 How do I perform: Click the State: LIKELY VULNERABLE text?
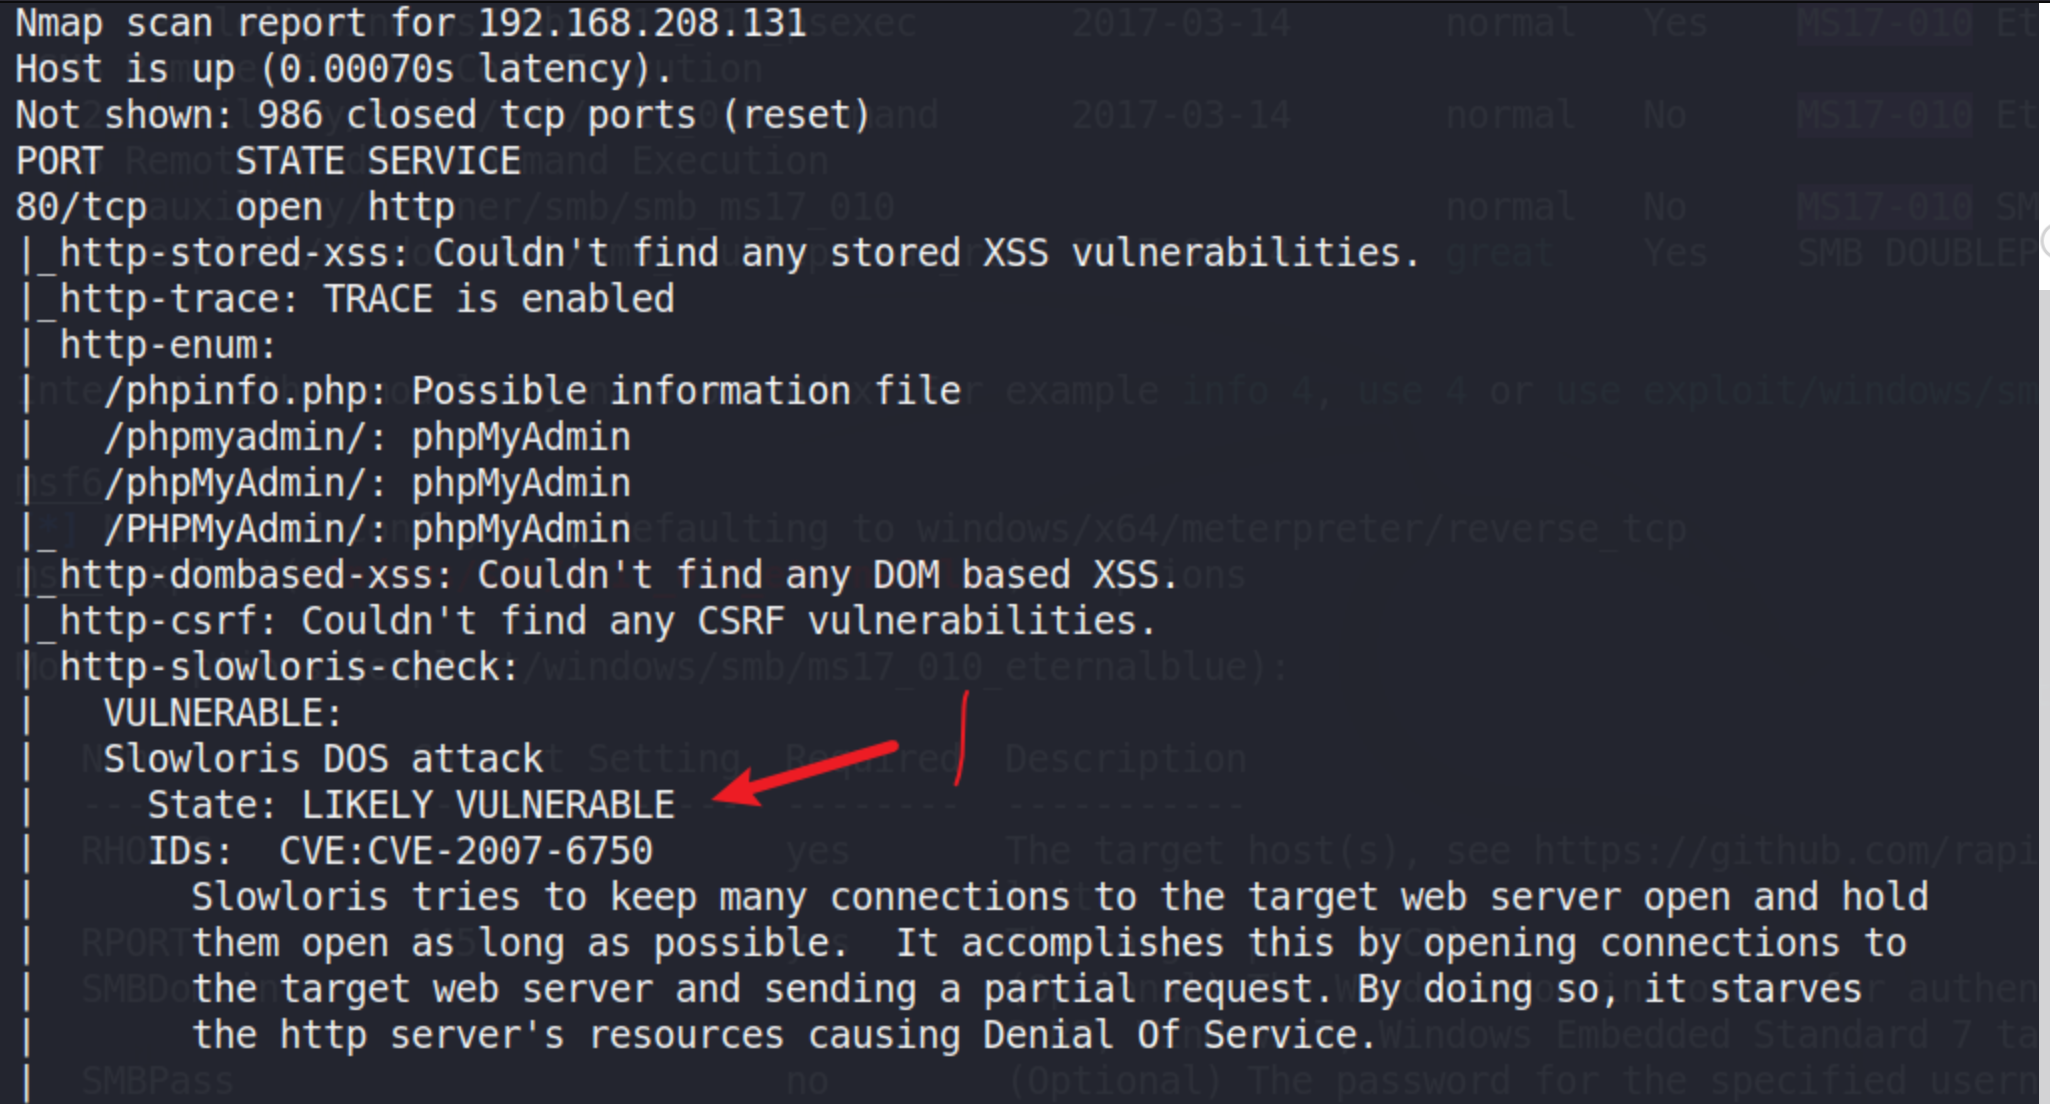coord(411,805)
